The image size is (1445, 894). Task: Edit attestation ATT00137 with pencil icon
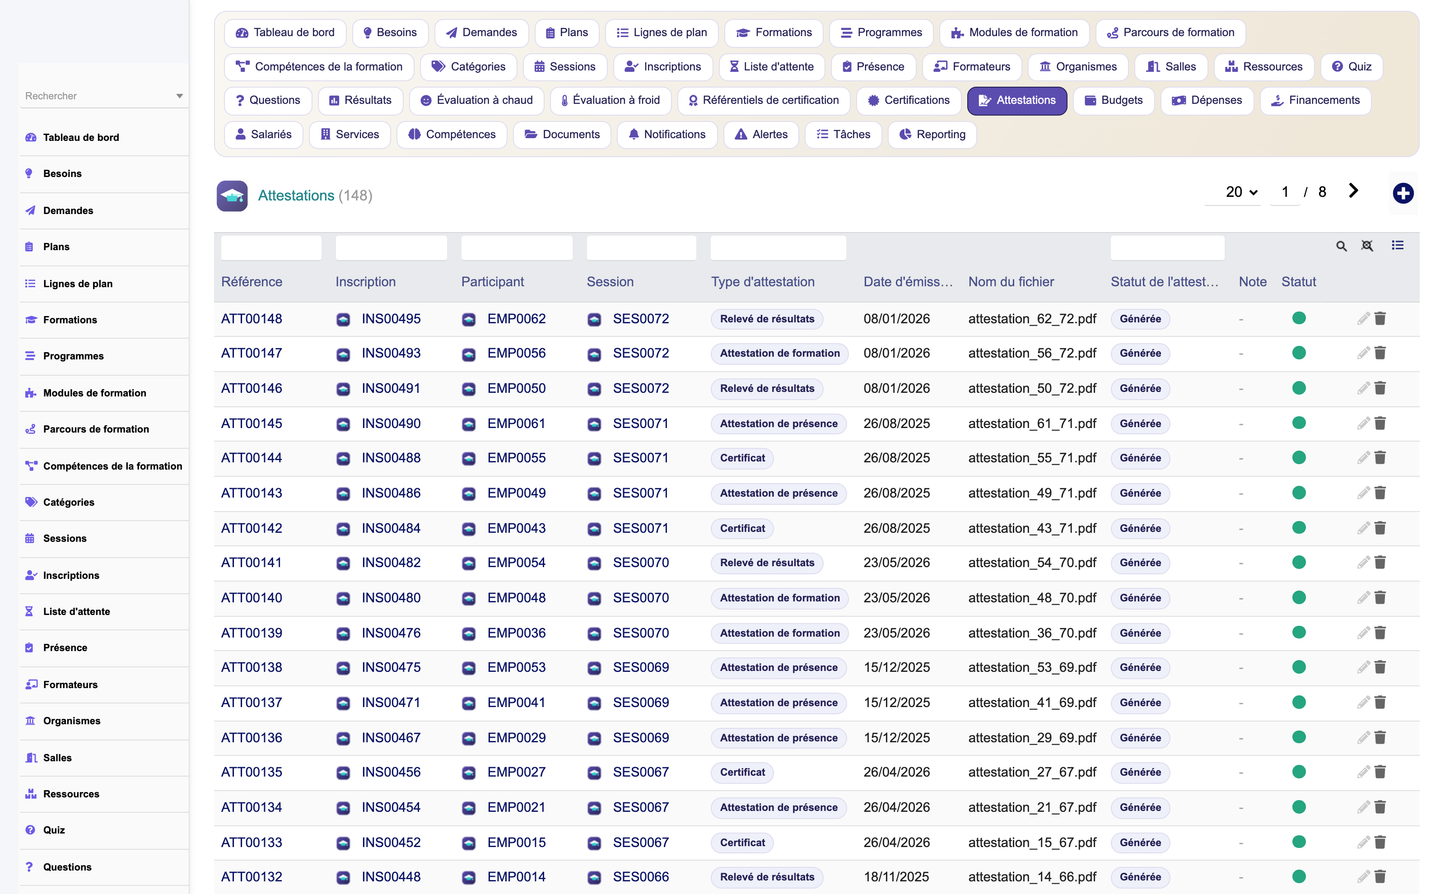click(1363, 702)
